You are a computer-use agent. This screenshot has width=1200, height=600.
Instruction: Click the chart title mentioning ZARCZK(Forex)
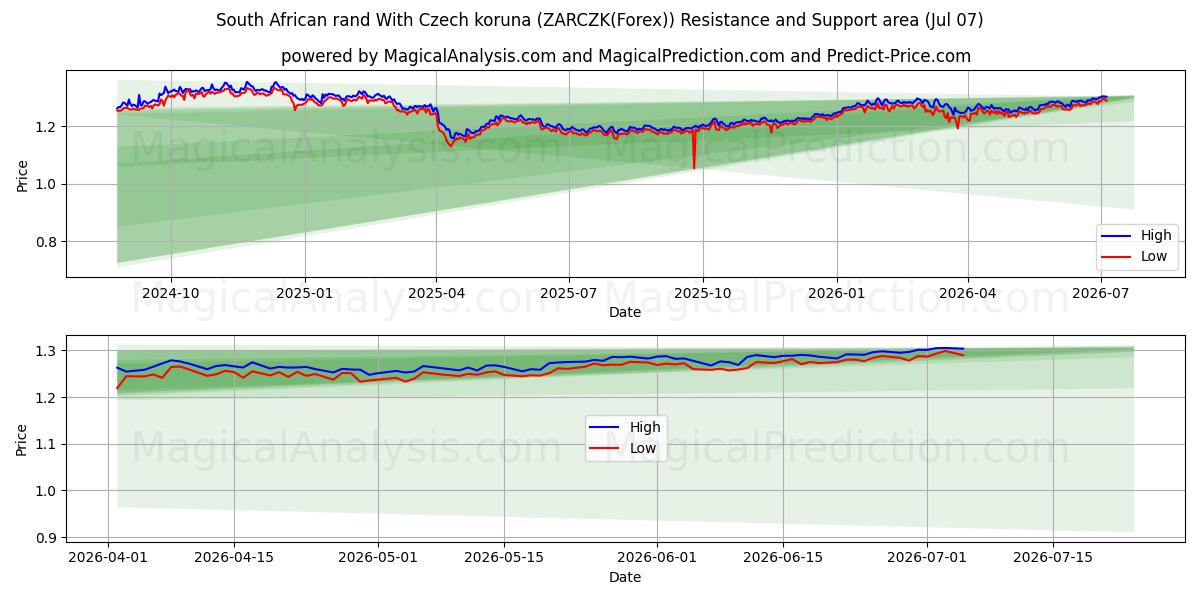point(600,20)
